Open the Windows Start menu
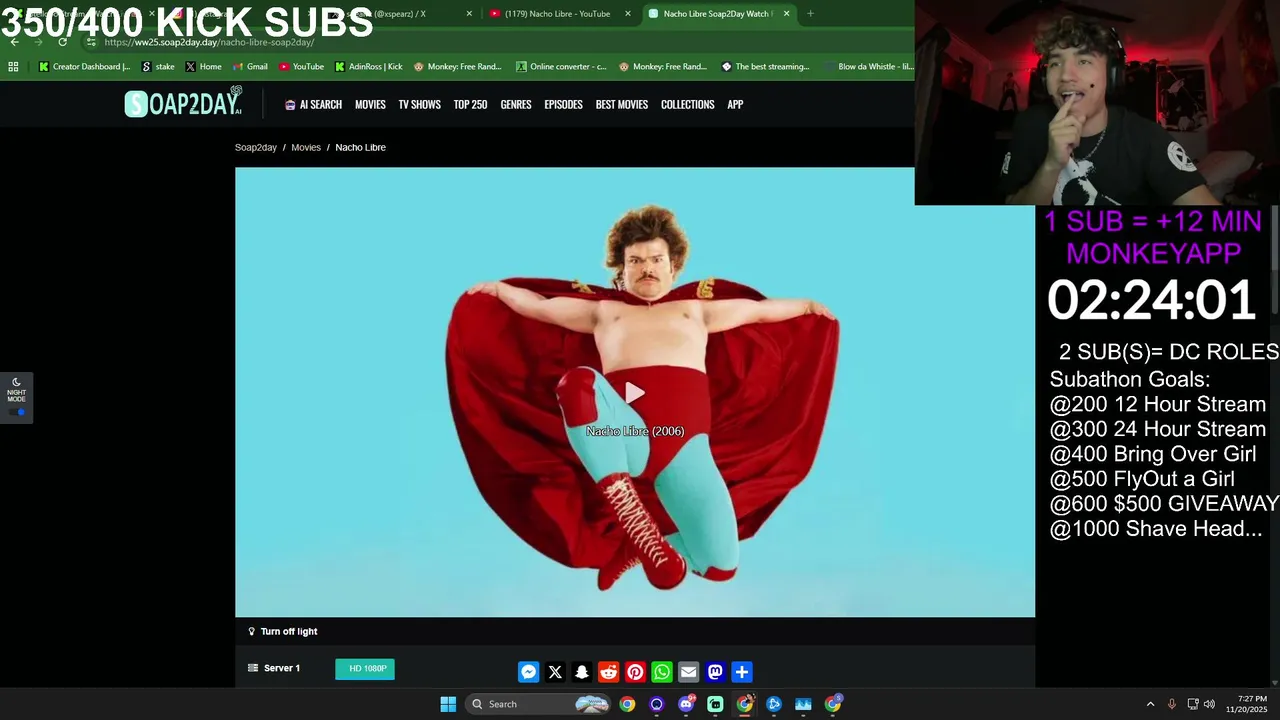Screen dimensions: 1280x720 pos(448,704)
